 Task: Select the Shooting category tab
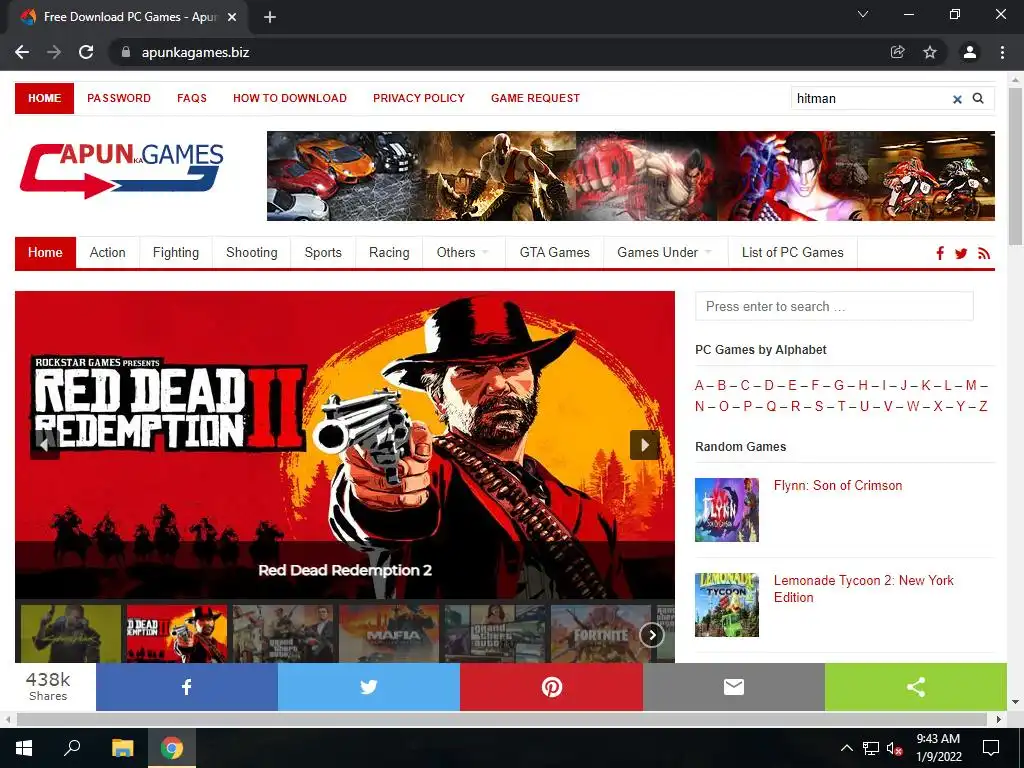point(251,253)
